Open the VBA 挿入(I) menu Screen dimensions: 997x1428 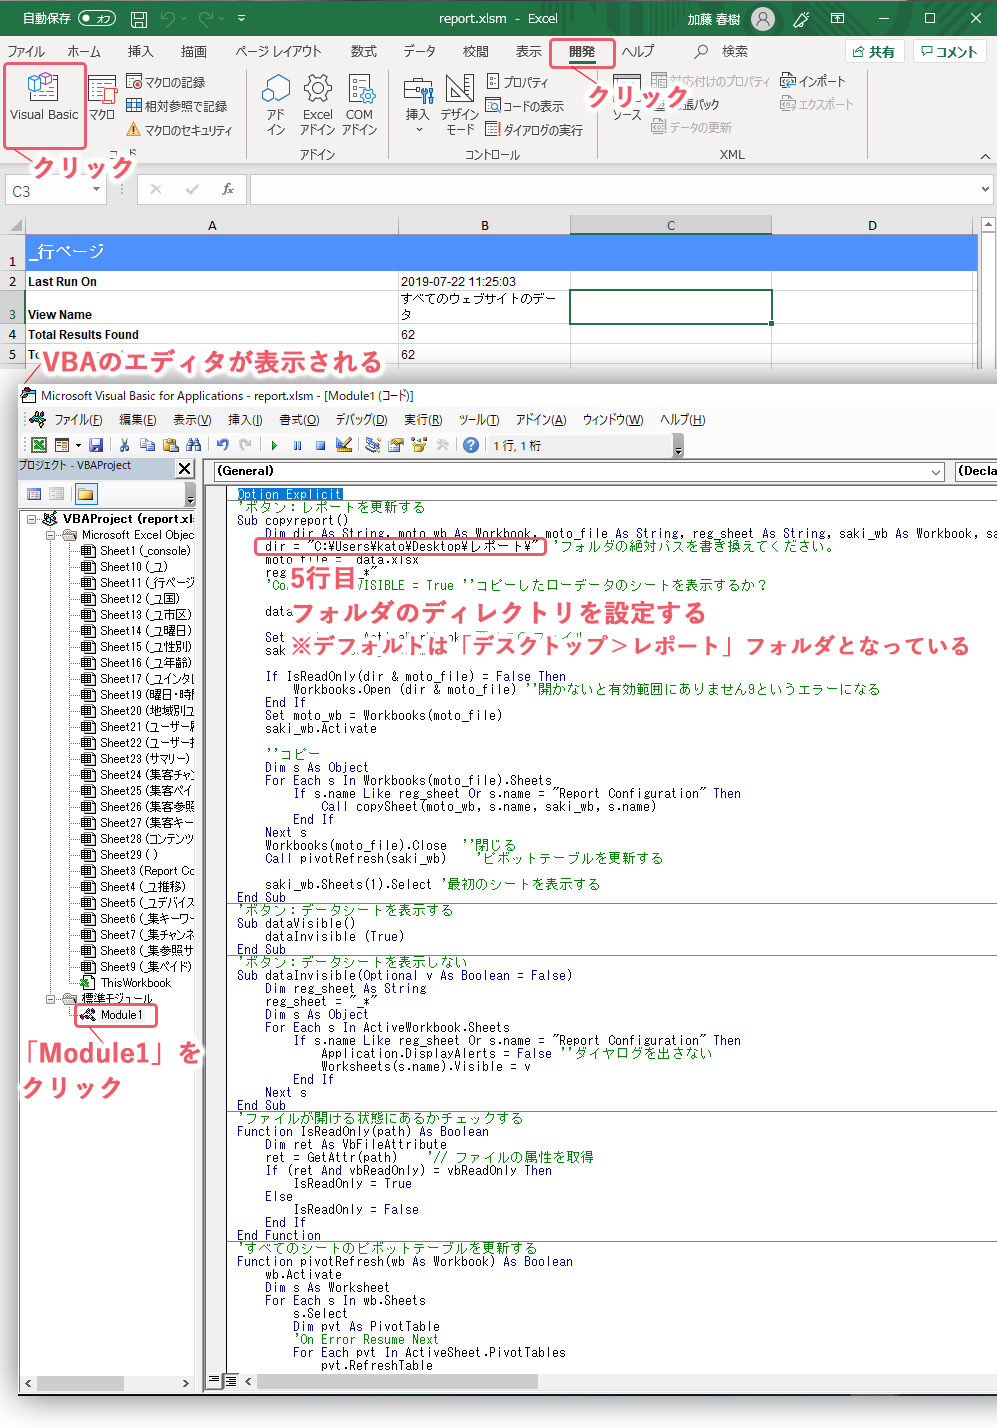[x=245, y=420]
